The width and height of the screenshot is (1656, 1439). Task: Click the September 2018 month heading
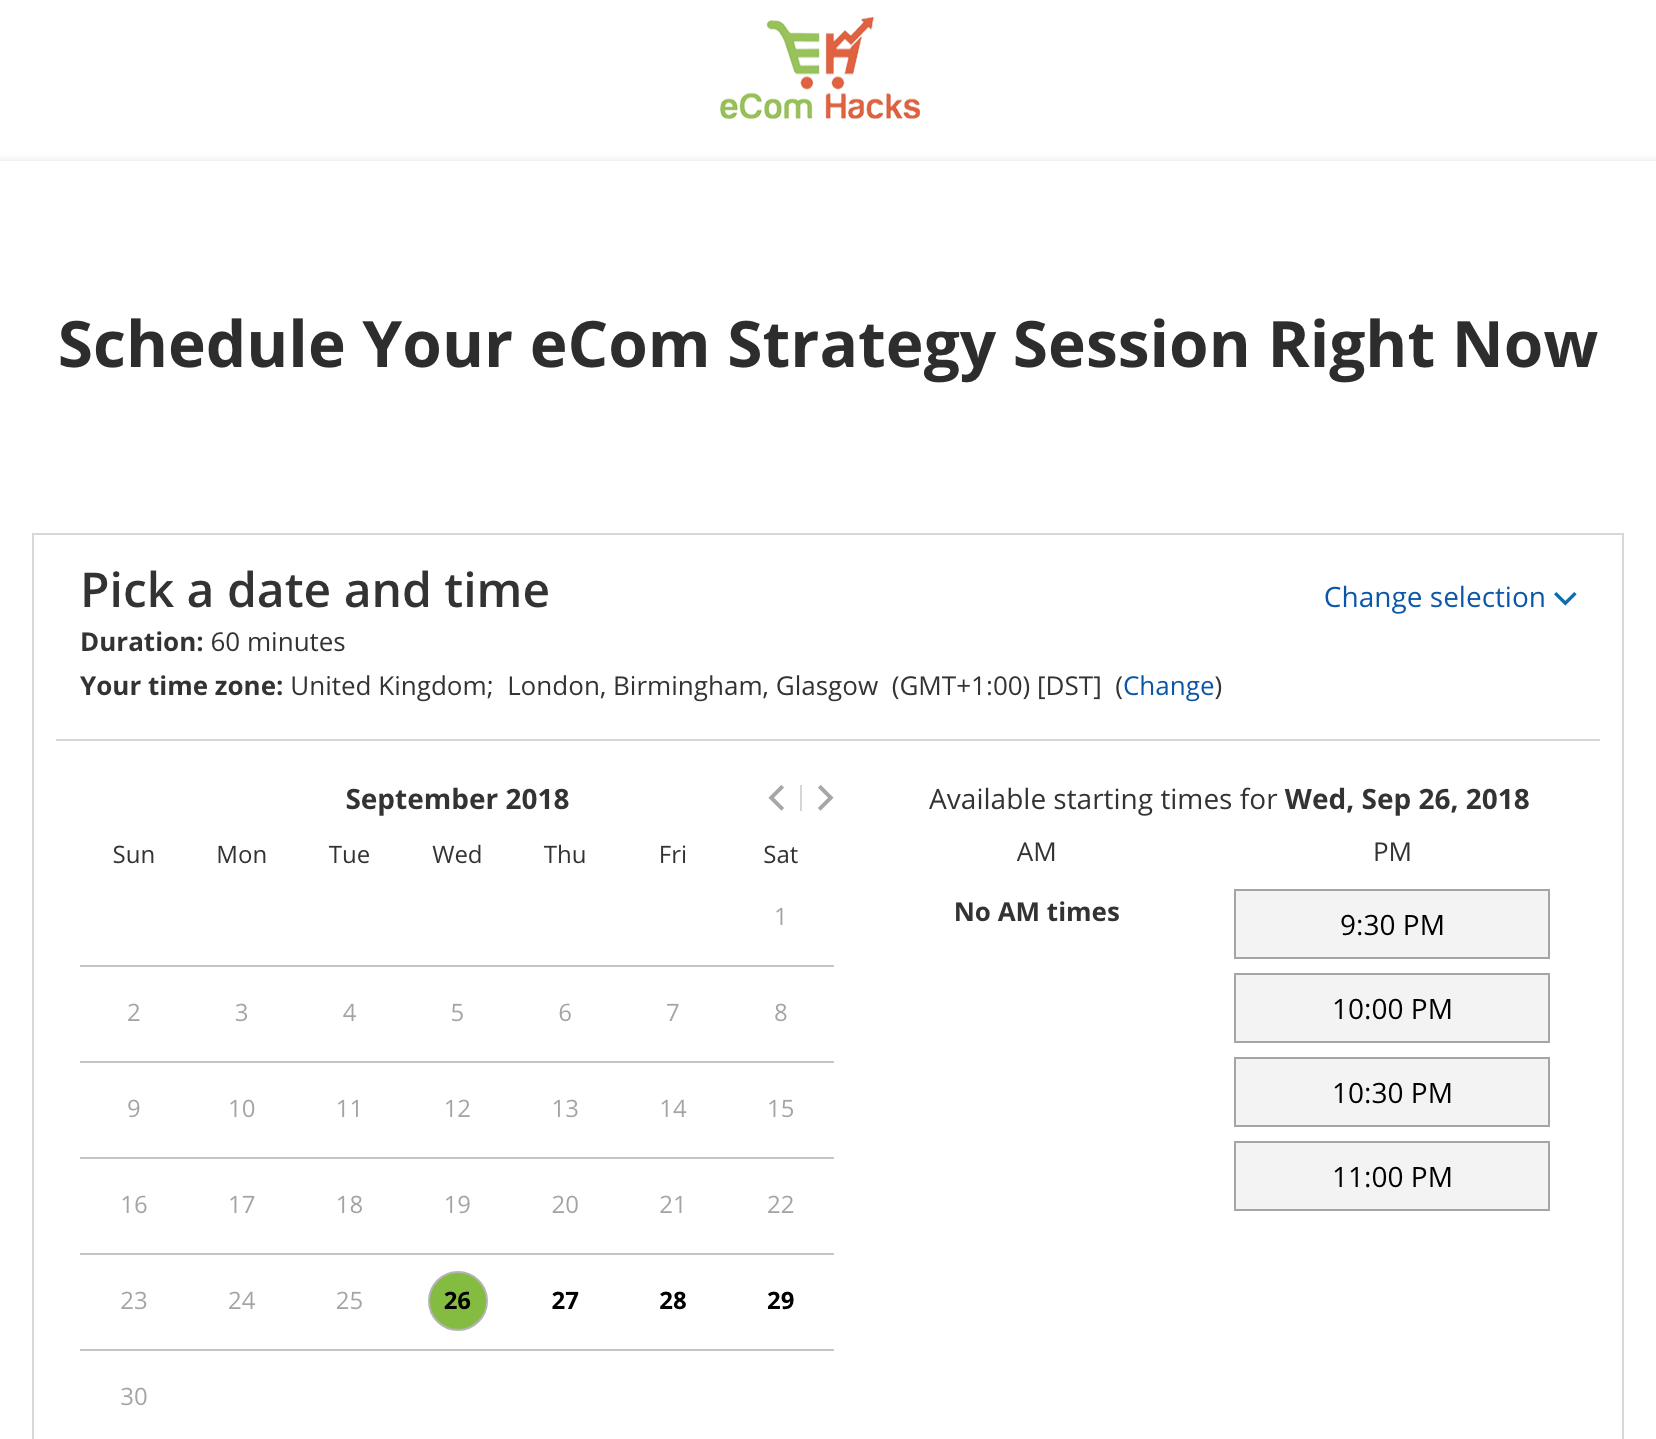coord(457,799)
